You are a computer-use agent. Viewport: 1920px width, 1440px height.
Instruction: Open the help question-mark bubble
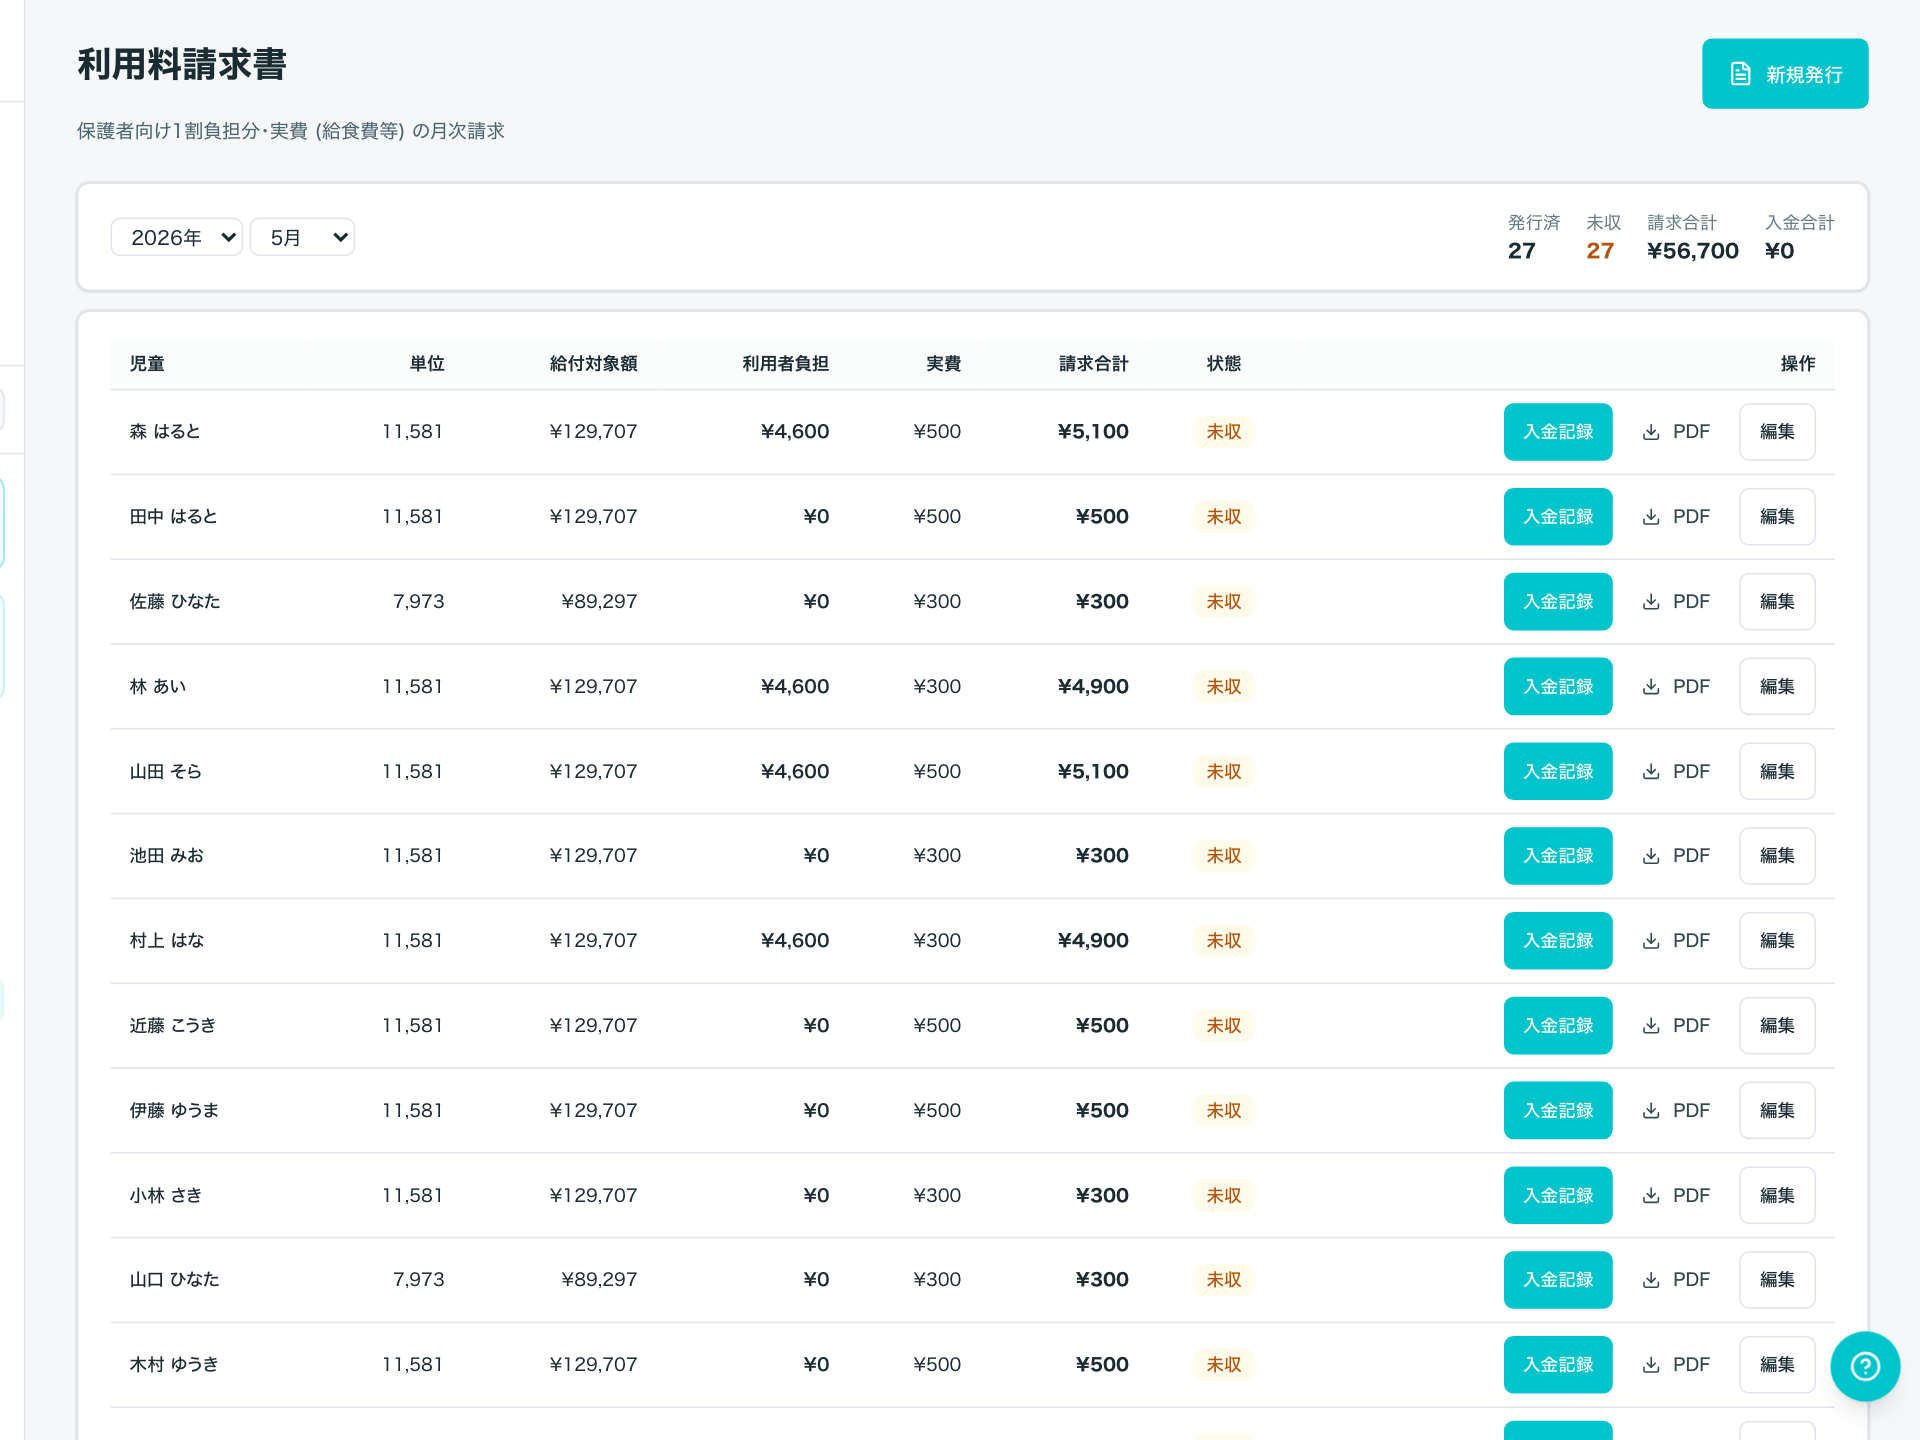coord(1865,1366)
